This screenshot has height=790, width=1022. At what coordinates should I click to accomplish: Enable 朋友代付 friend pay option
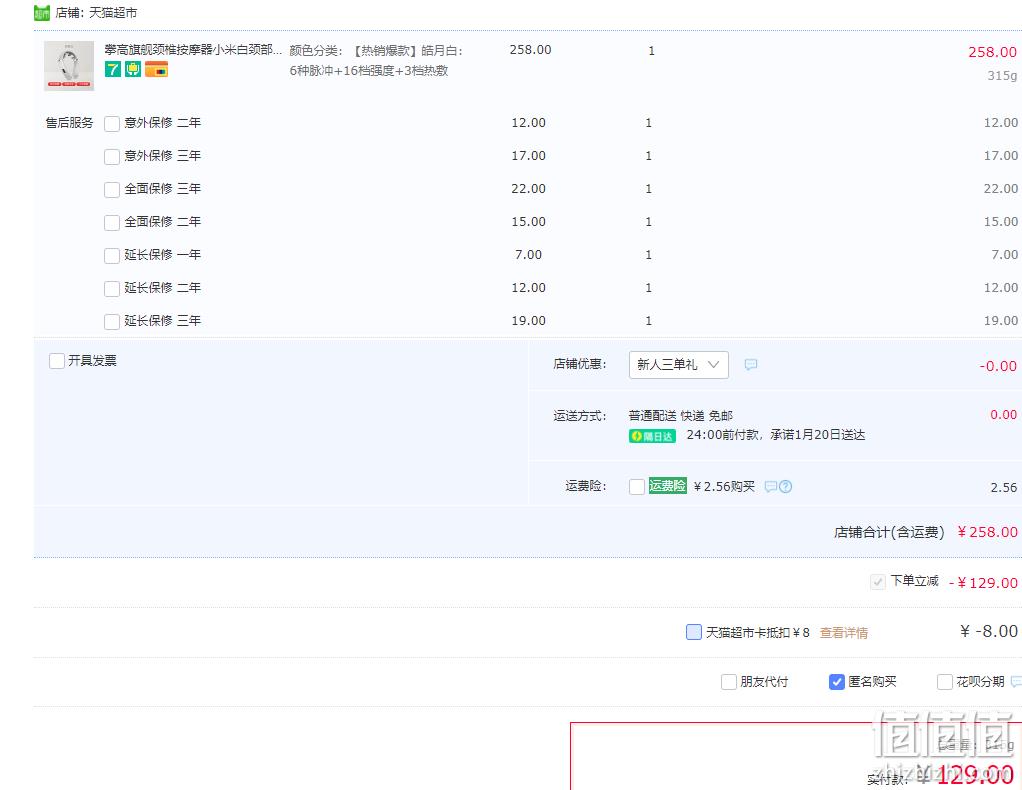click(729, 682)
